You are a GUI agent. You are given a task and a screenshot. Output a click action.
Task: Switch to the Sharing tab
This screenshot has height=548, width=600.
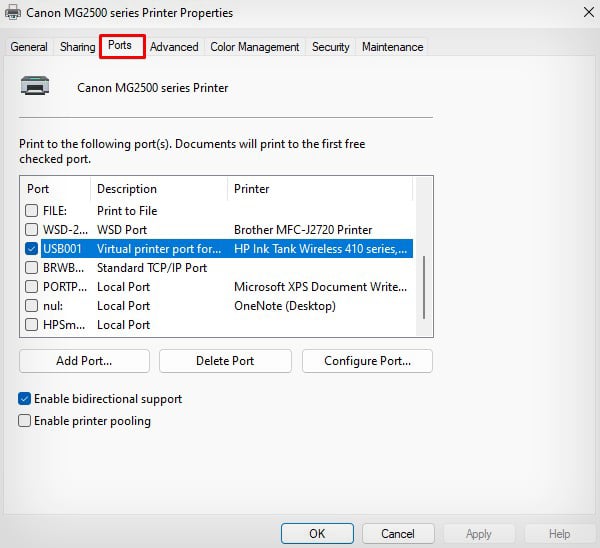[77, 47]
